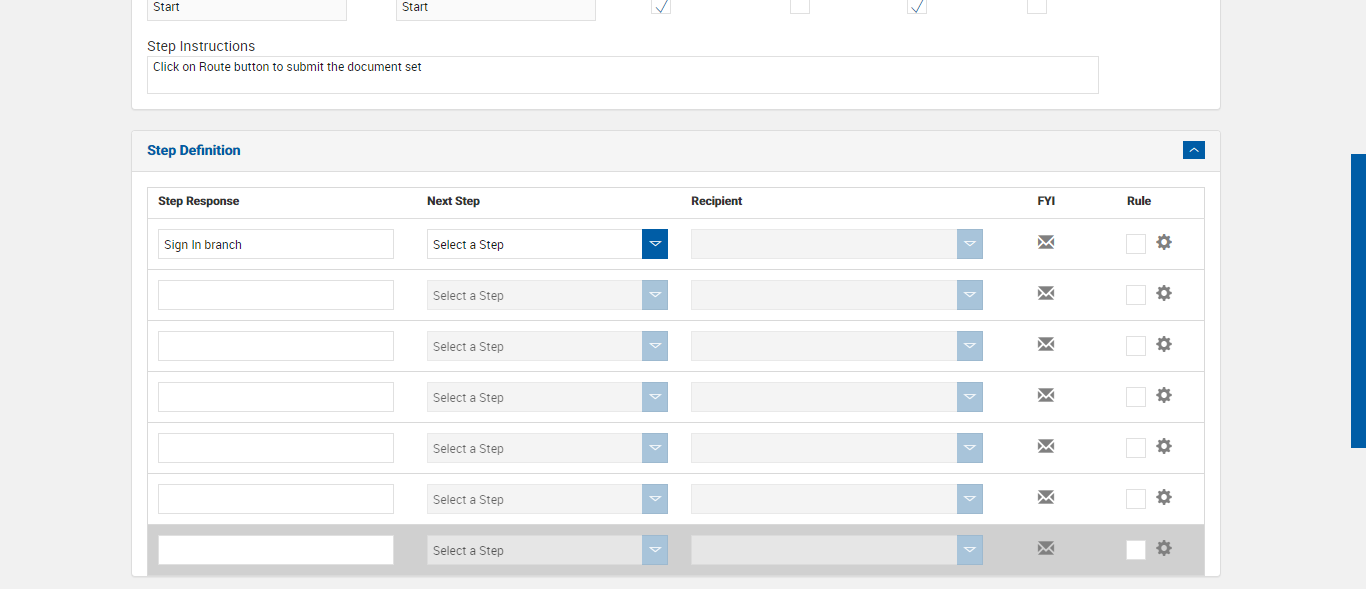
Task: Click the blue vertical scrollbar thumb
Action: tap(1358, 300)
